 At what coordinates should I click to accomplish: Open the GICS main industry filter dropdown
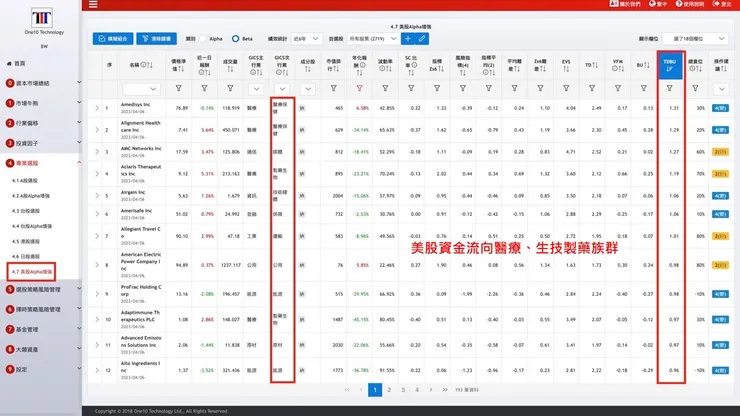(256, 89)
